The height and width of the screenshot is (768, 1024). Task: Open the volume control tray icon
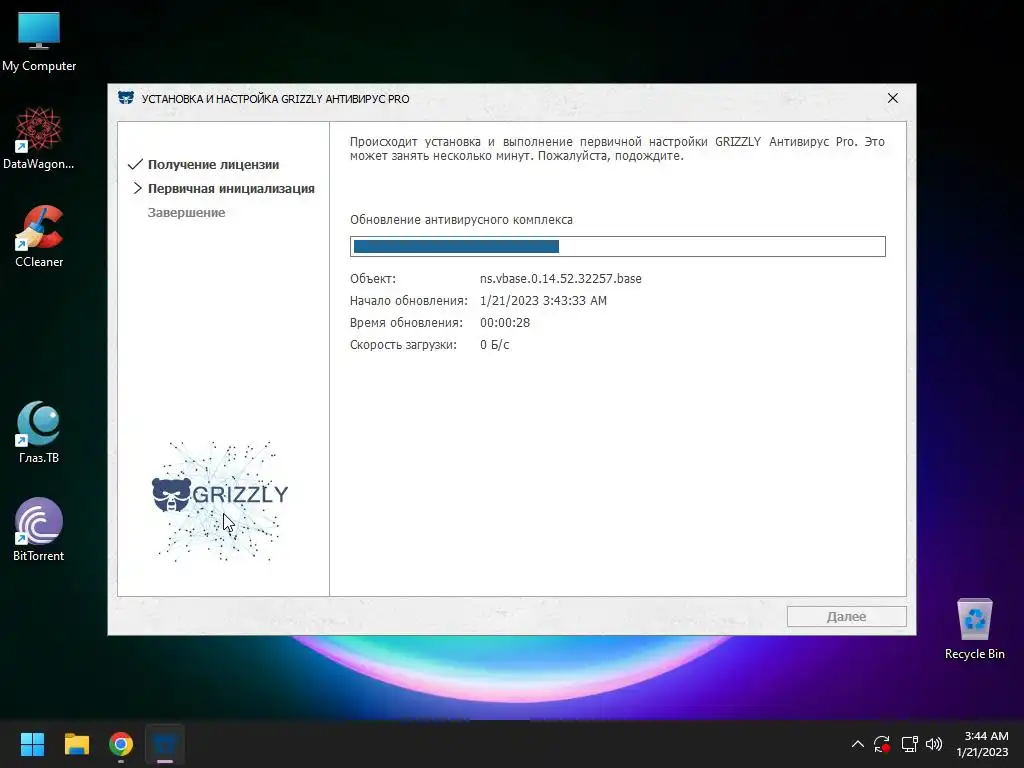tap(934, 744)
